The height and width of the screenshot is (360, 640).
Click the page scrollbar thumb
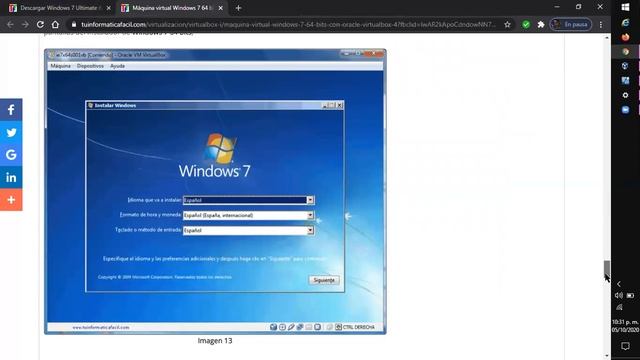pos(607,268)
